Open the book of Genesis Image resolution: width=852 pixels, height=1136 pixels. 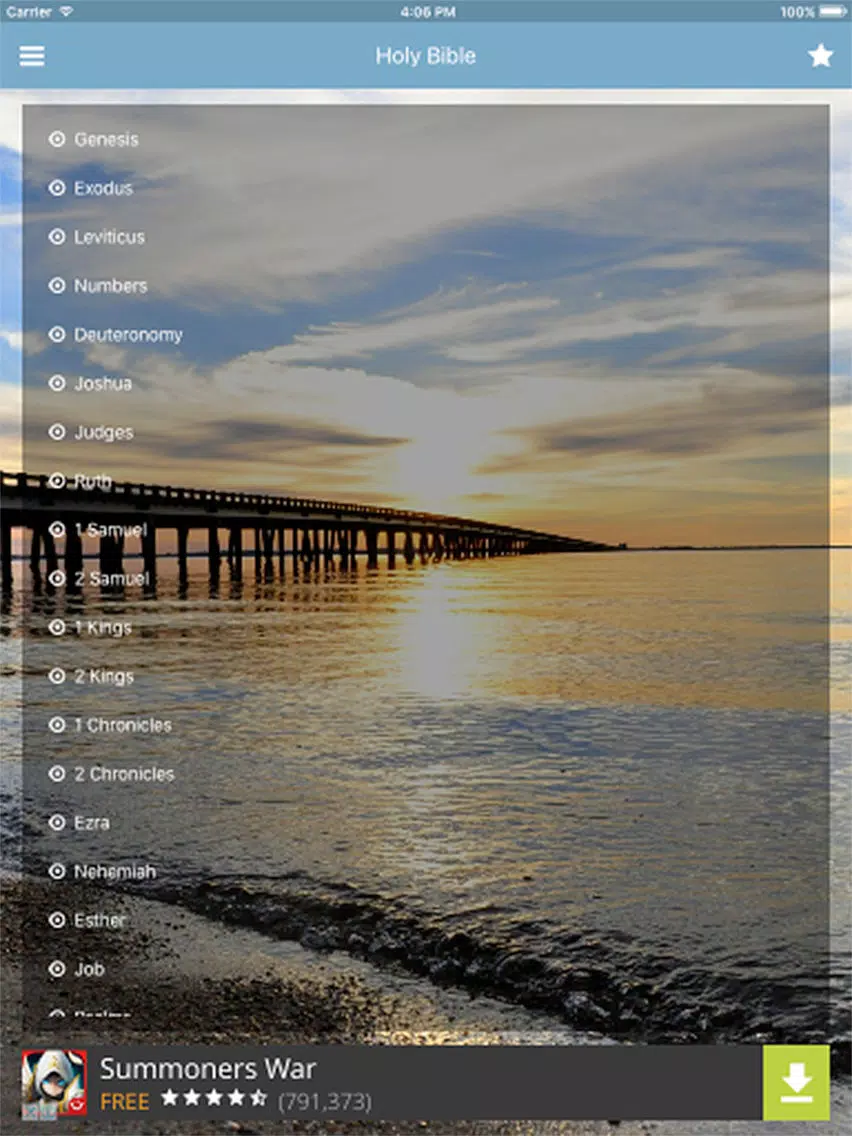(x=106, y=139)
